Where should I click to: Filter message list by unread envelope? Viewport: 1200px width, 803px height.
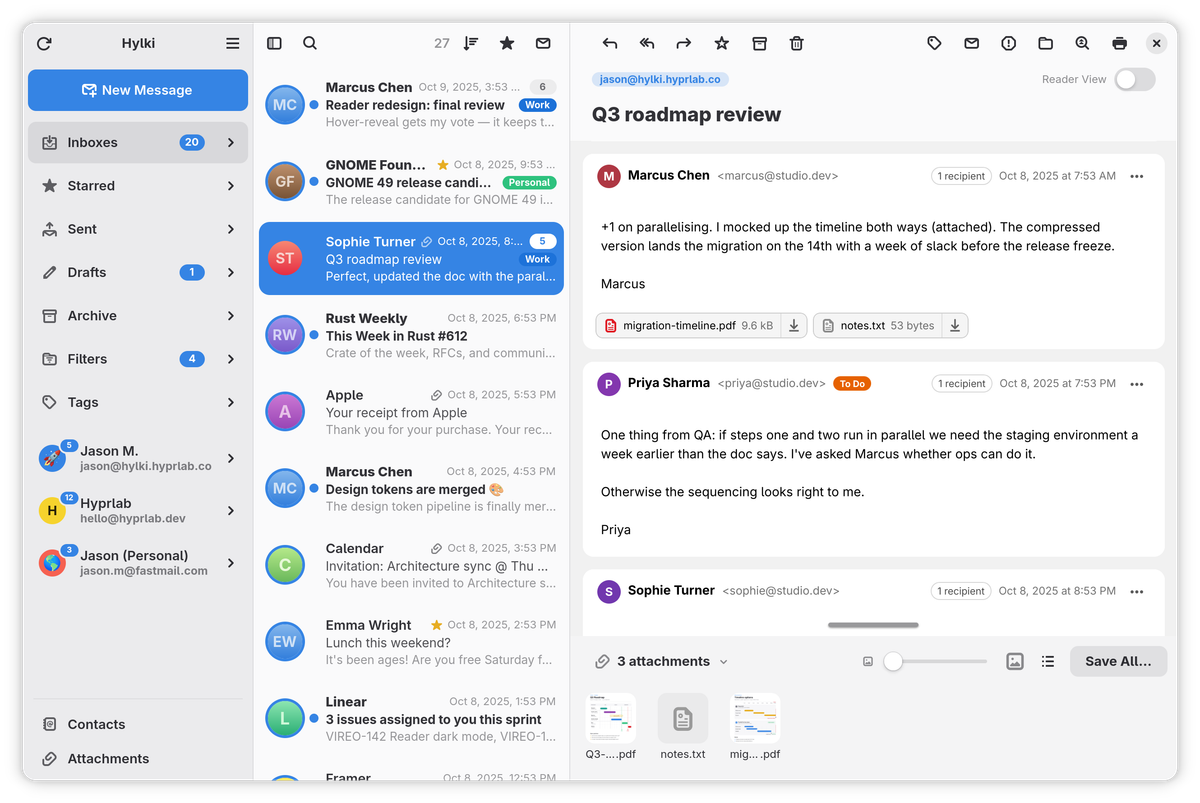coord(543,43)
